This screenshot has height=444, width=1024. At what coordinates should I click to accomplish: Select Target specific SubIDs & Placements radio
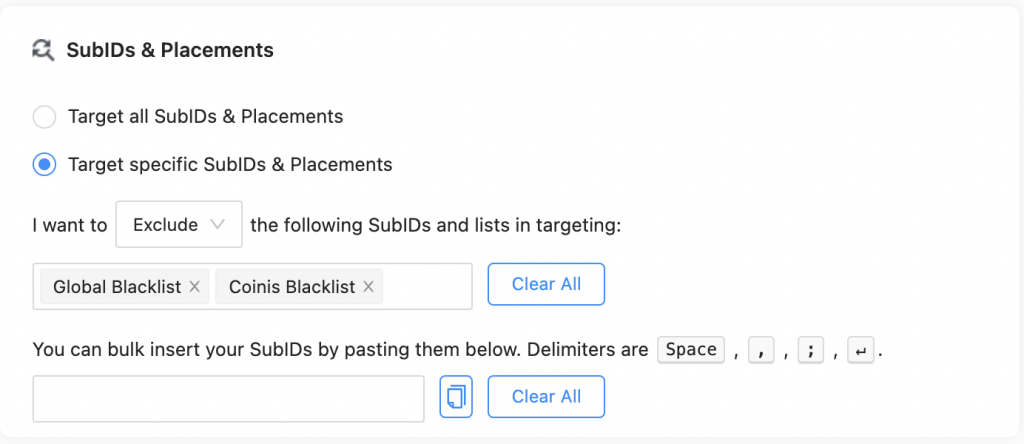pyautogui.click(x=44, y=165)
